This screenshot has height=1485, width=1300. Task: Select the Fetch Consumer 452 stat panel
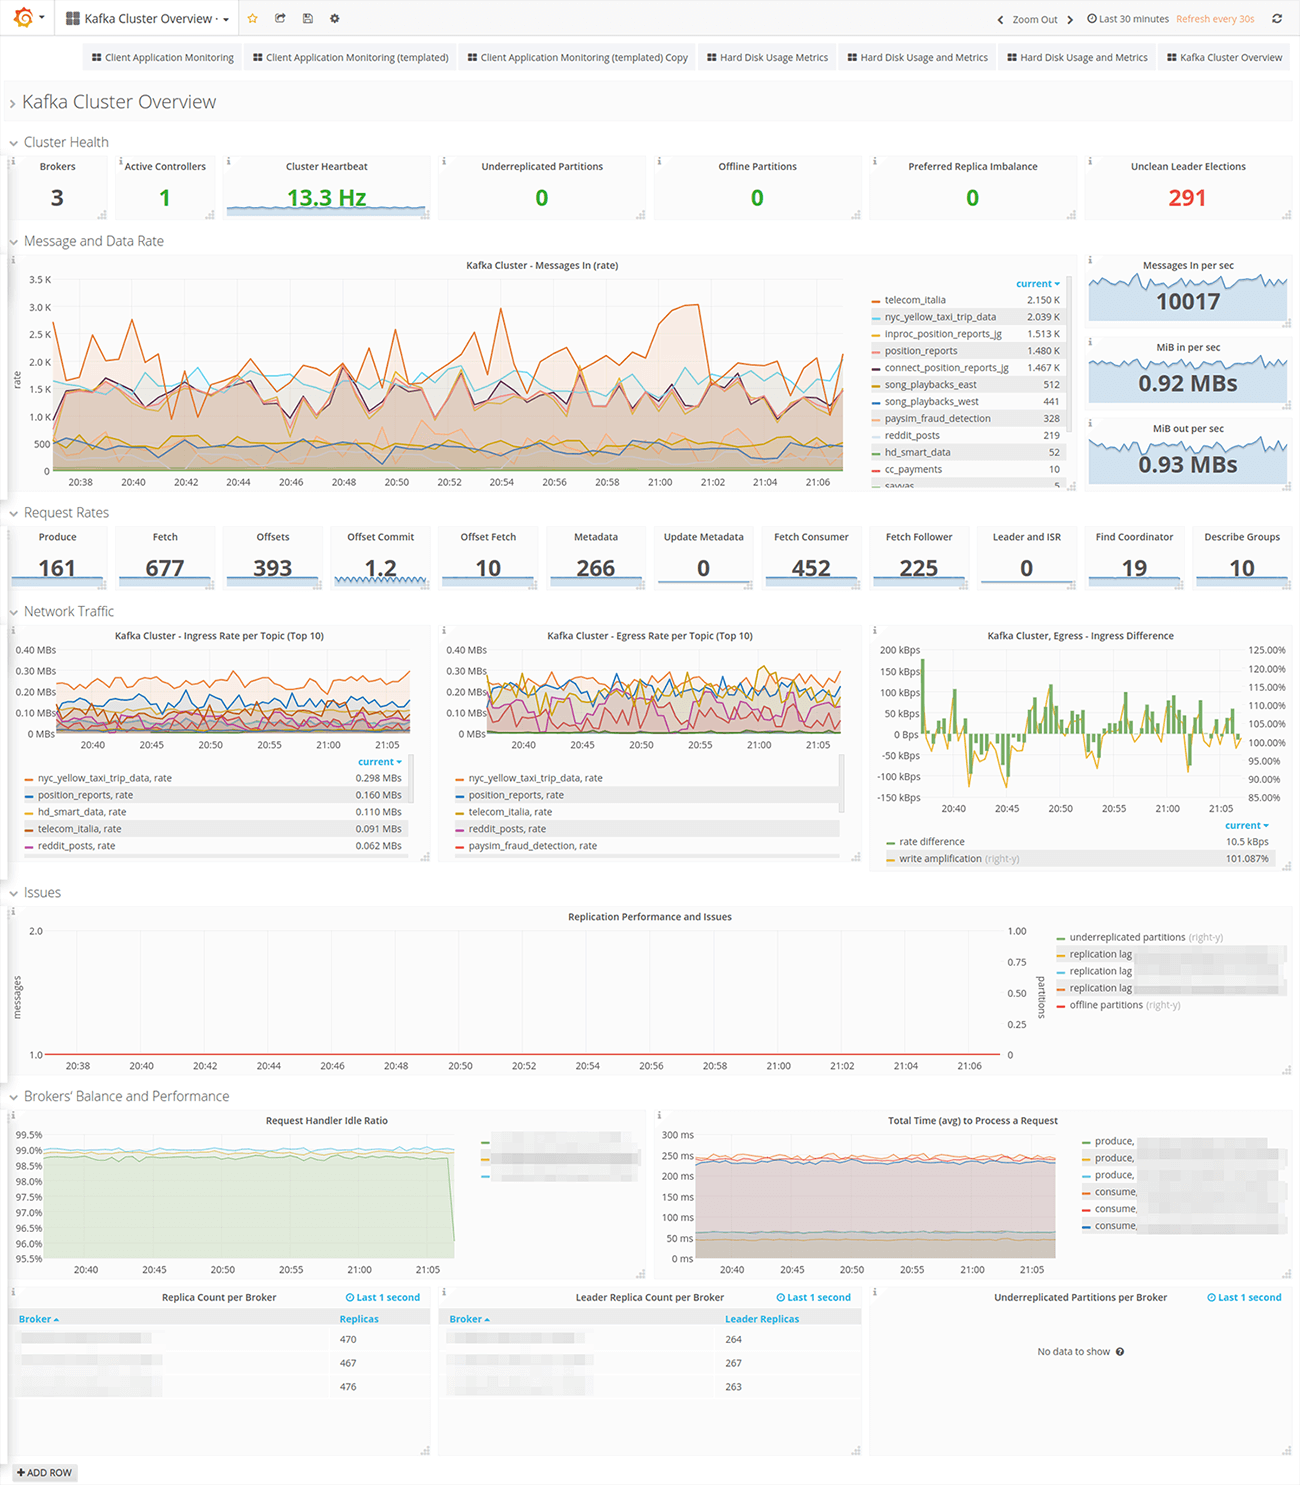811,558
